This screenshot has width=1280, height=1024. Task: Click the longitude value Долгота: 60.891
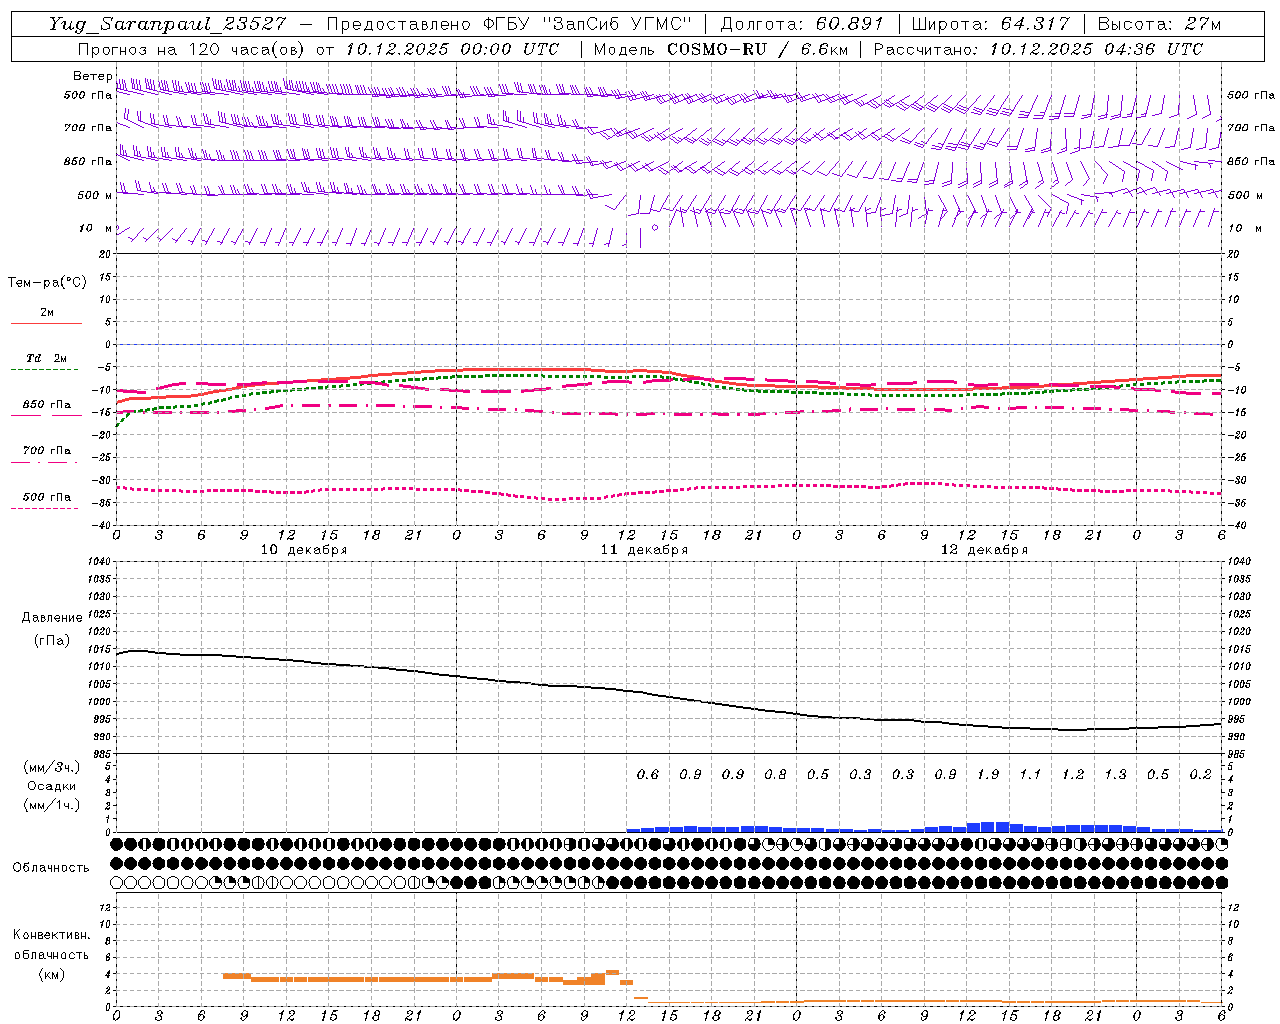[x=802, y=24]
